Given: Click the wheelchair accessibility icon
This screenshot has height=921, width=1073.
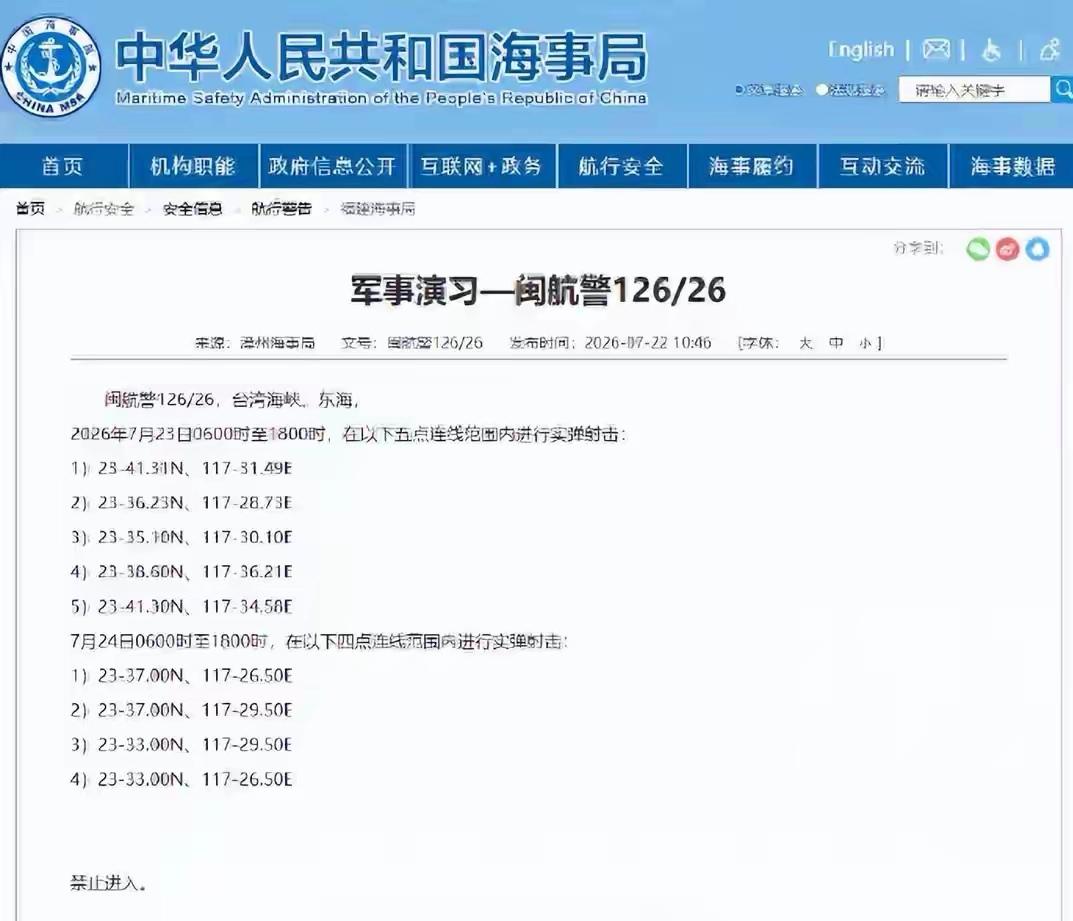Looking at the screenshot, I should pyautogui.click(x=991, y=50).
